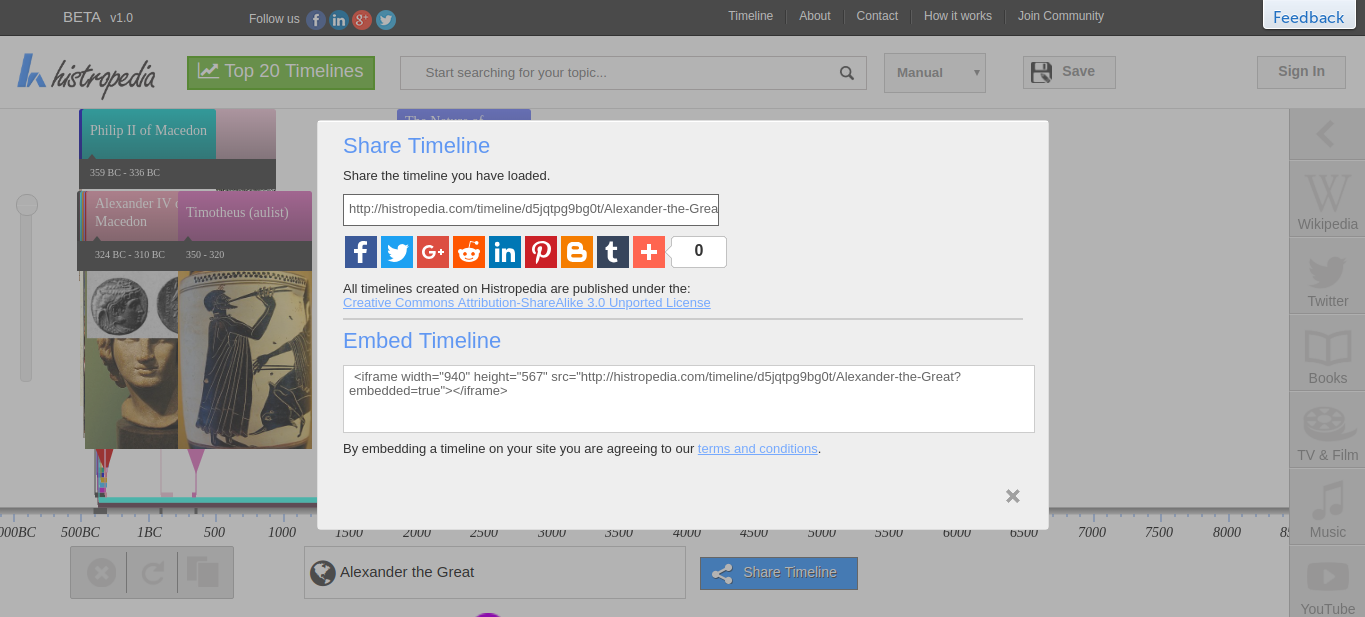
Task: Click the share counter showing 0
Action: pyautogui.click(x=699, y=252)
